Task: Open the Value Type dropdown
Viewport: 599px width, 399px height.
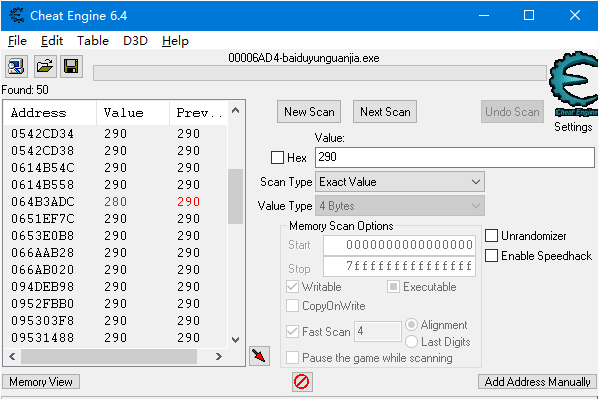Action: click(400, 206)
